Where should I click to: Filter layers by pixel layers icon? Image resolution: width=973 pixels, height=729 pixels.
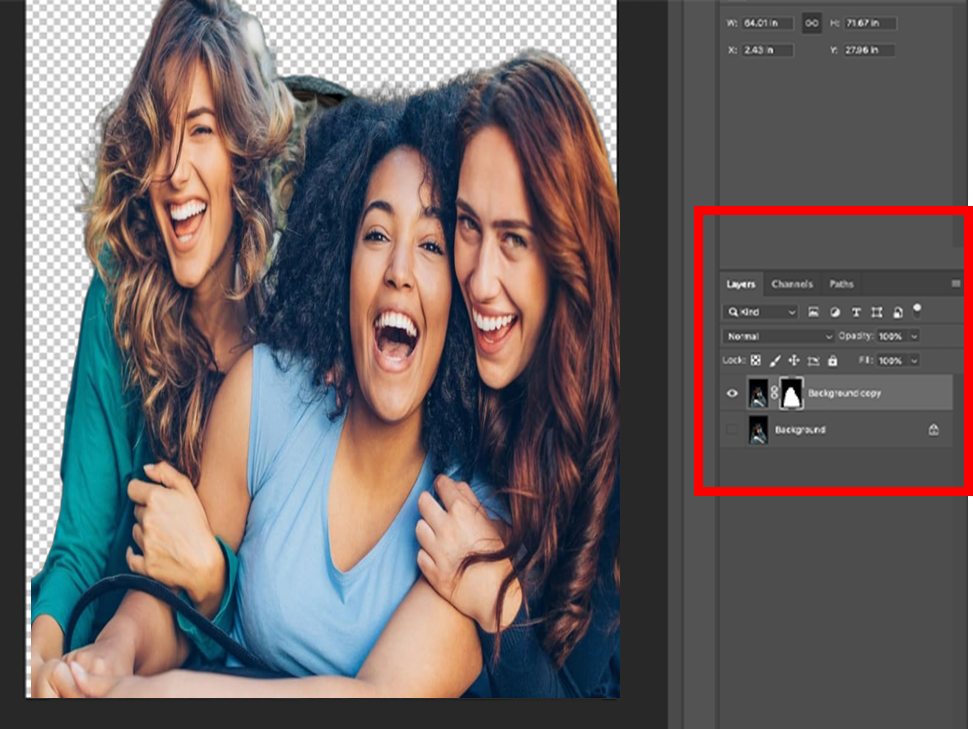point(814,312)
